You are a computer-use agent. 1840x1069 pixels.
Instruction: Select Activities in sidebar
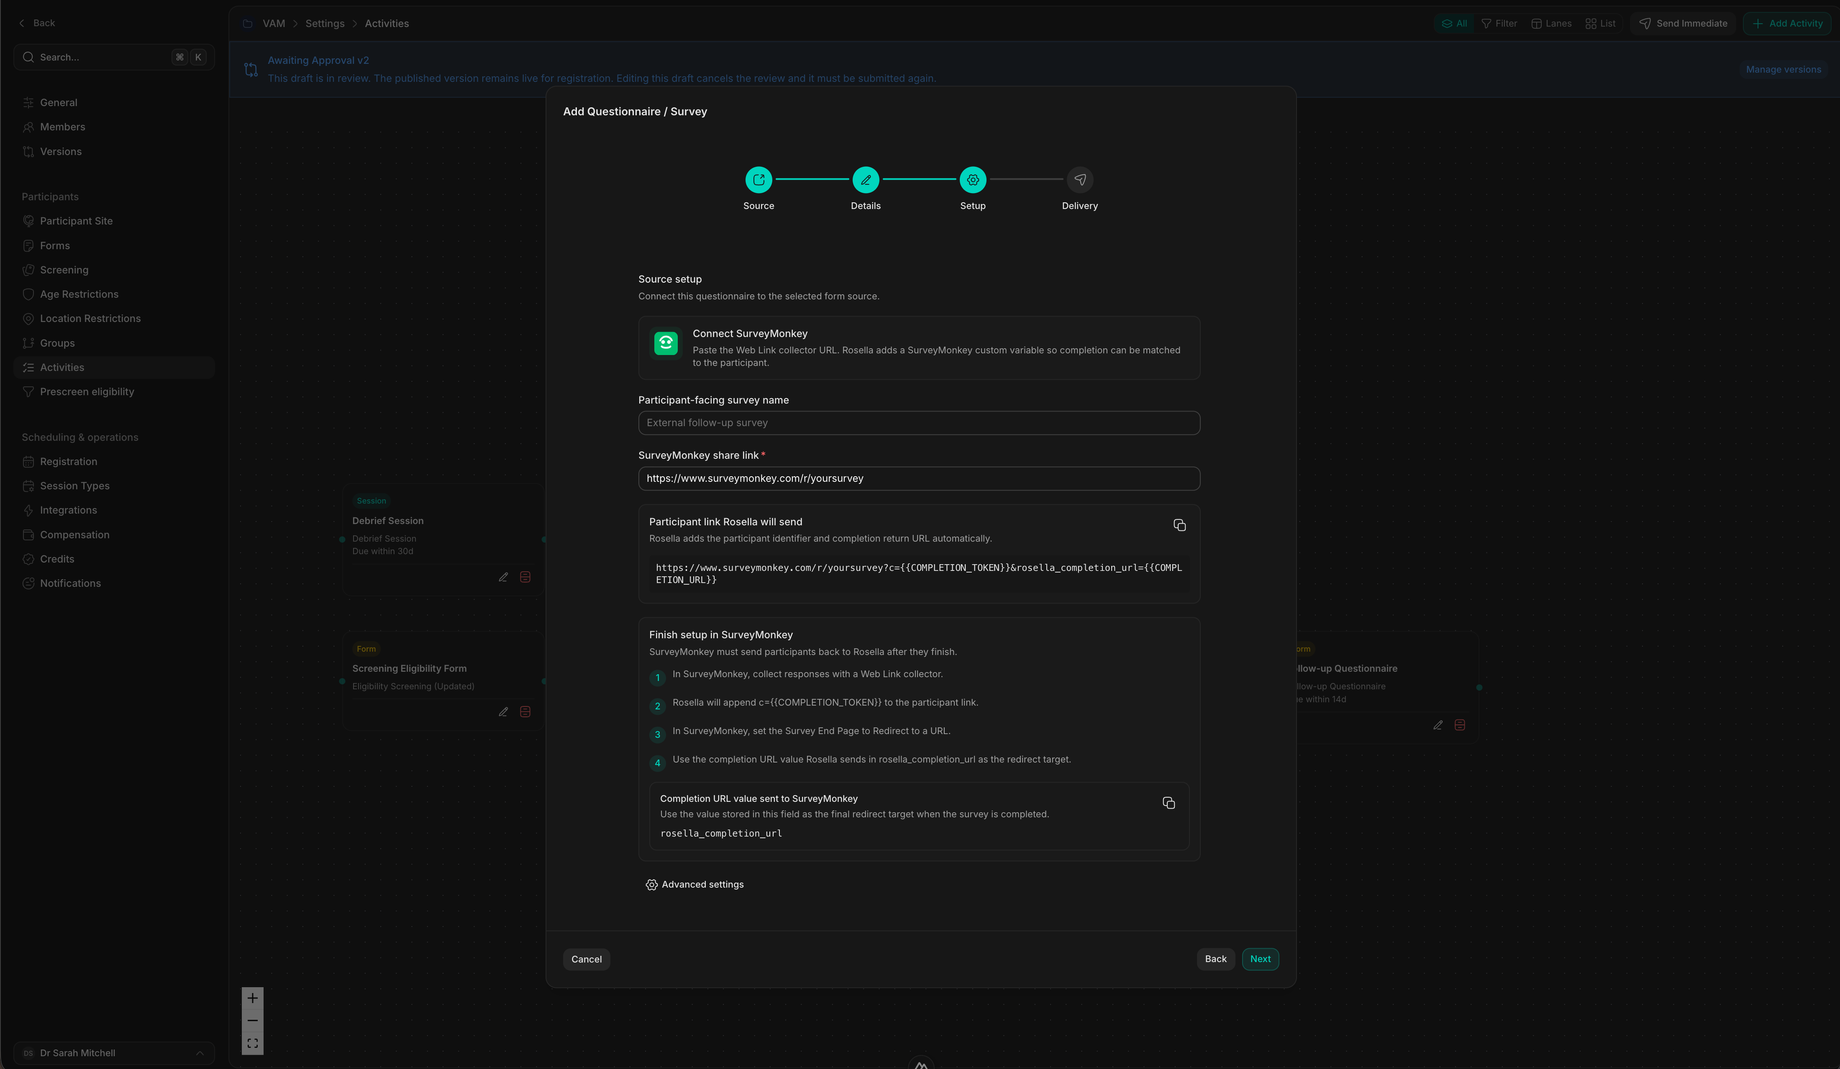pos(114,368)
